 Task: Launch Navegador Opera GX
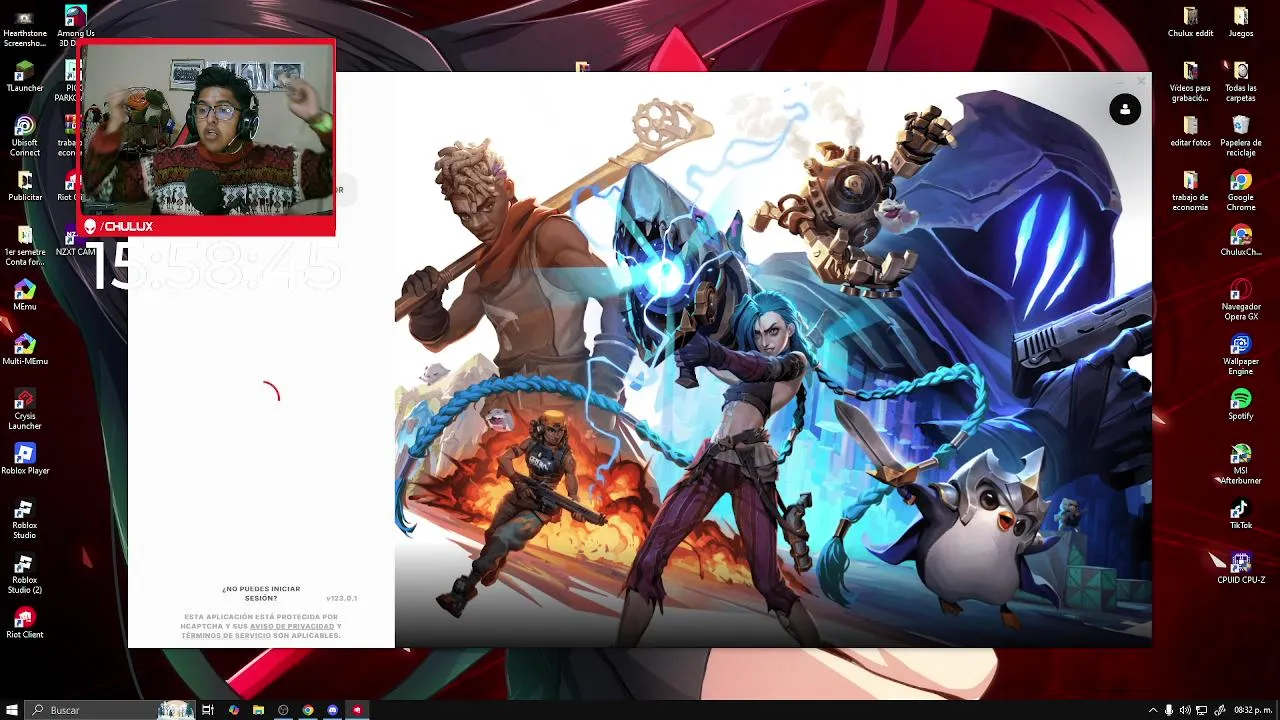[1241, 300]
